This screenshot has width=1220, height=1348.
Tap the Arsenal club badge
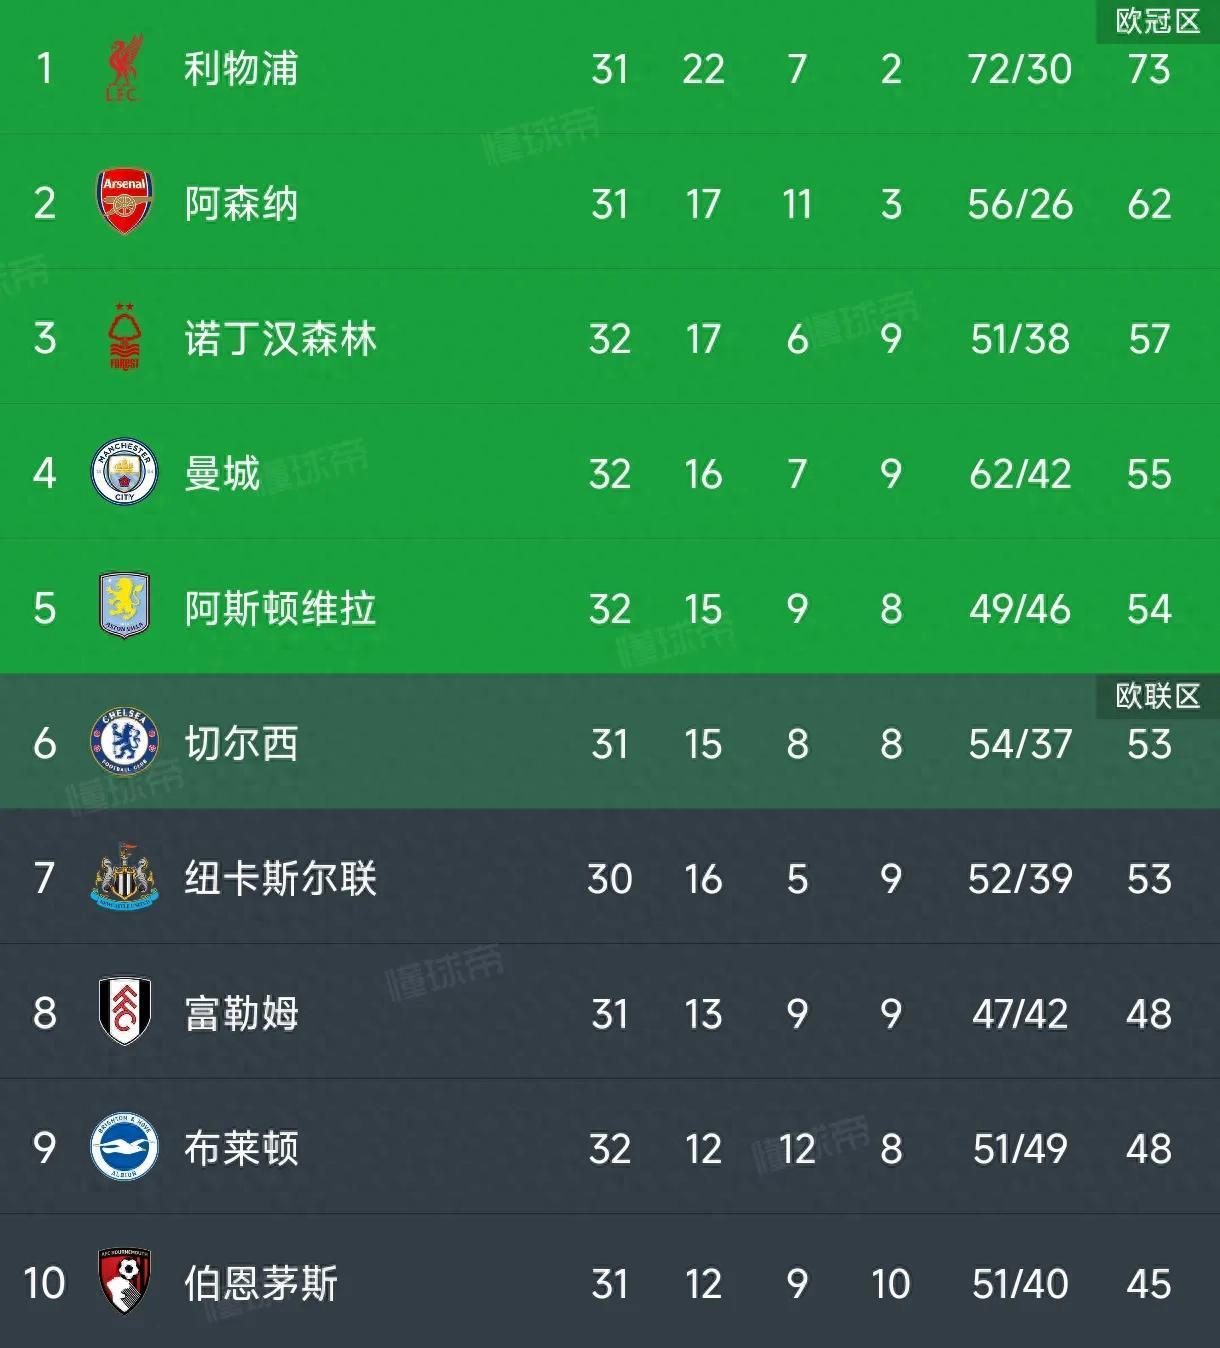(x=124, y=203)
